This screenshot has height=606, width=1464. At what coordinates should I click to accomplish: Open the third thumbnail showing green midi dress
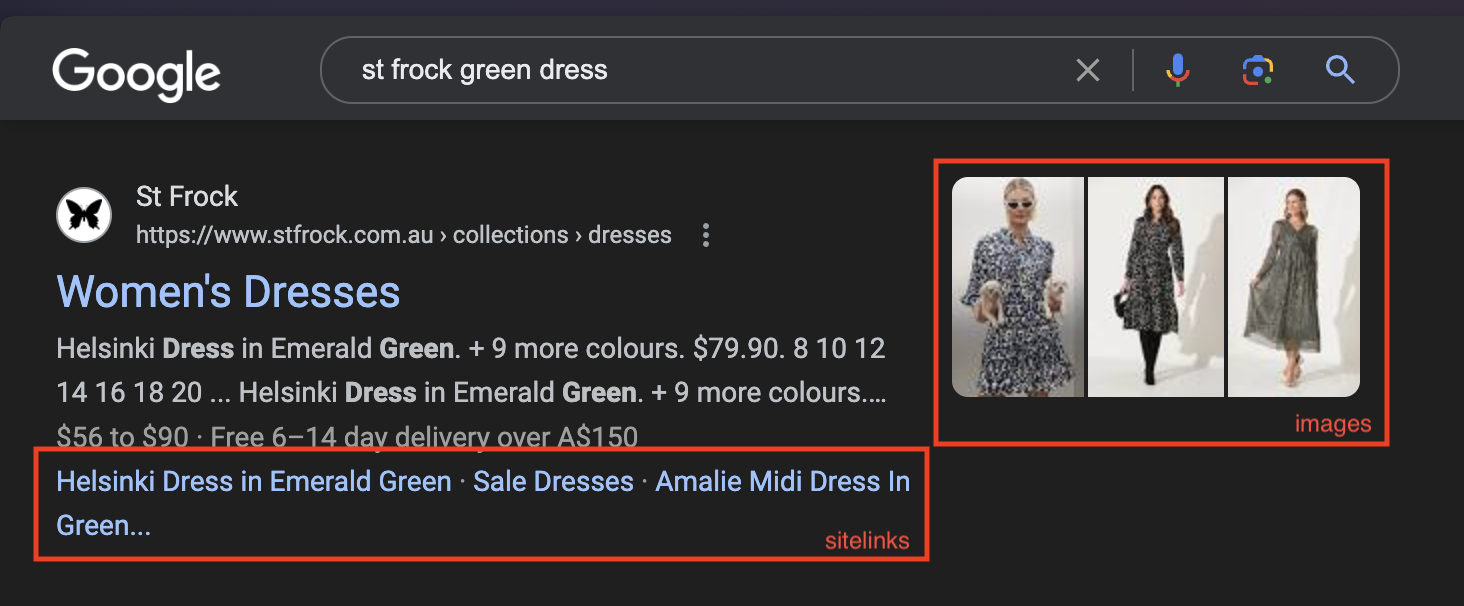tap(1294, 287)
